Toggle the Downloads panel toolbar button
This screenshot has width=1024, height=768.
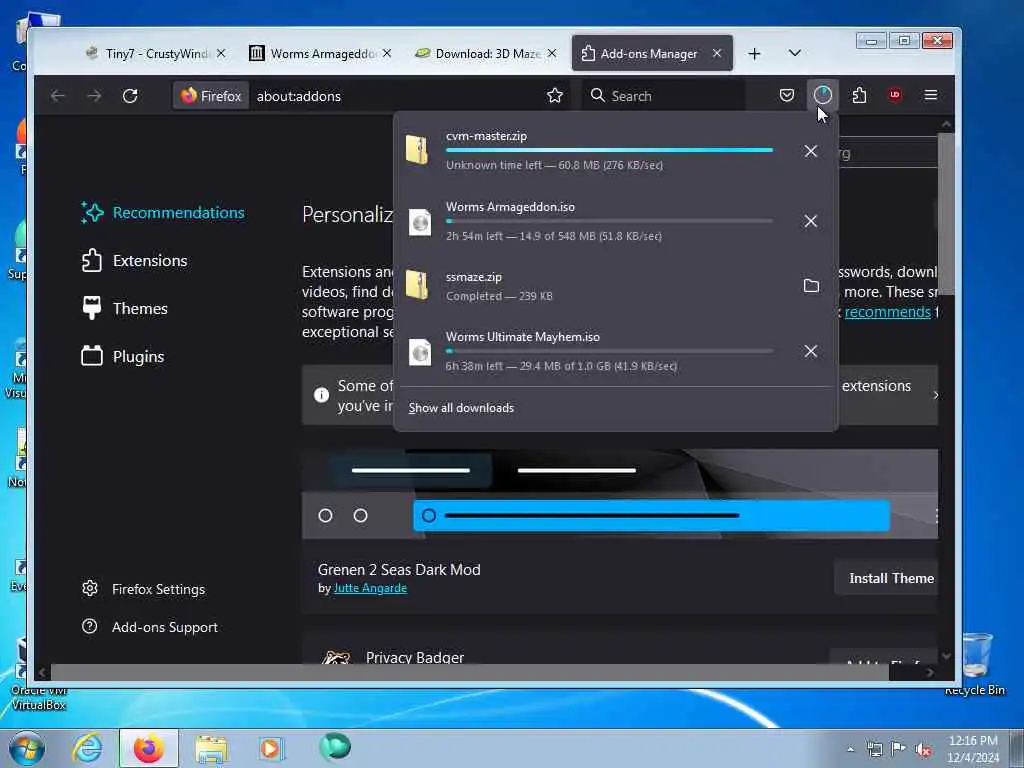tap(823, 95)
